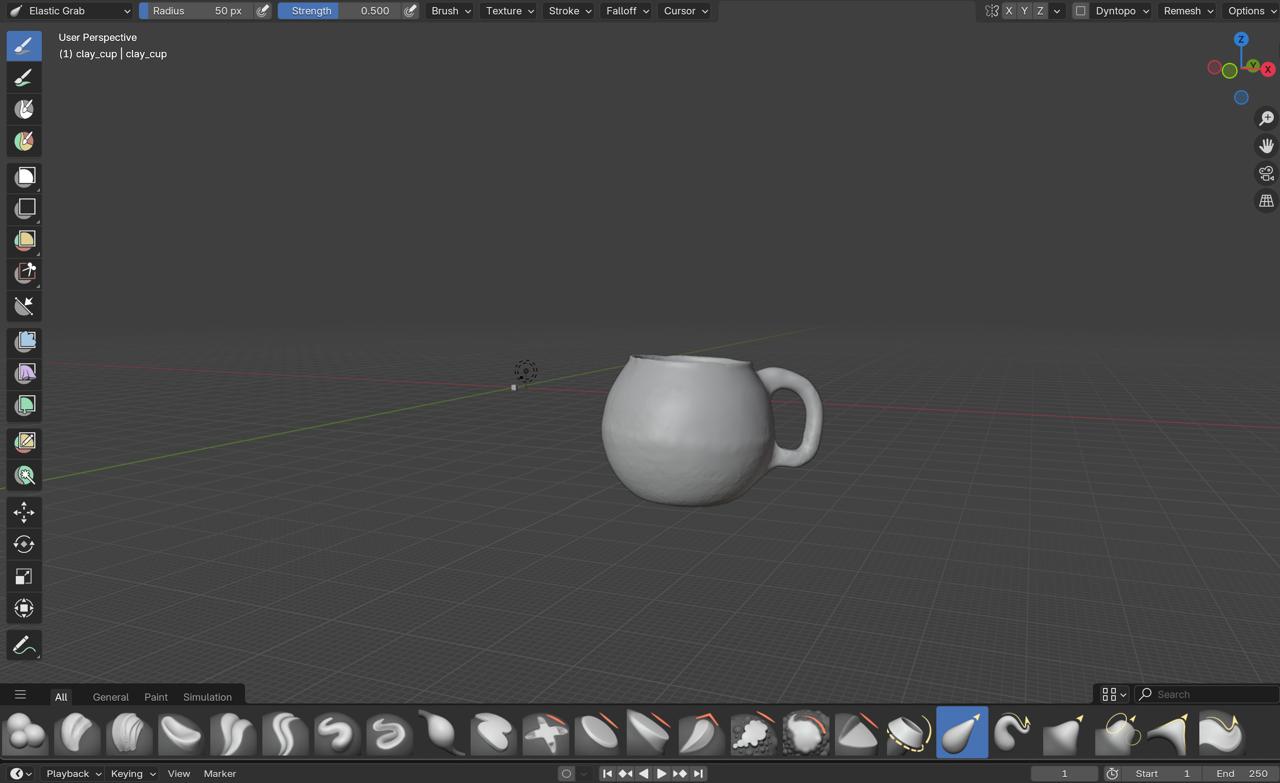Select the Line Project tool

(24, 305)
